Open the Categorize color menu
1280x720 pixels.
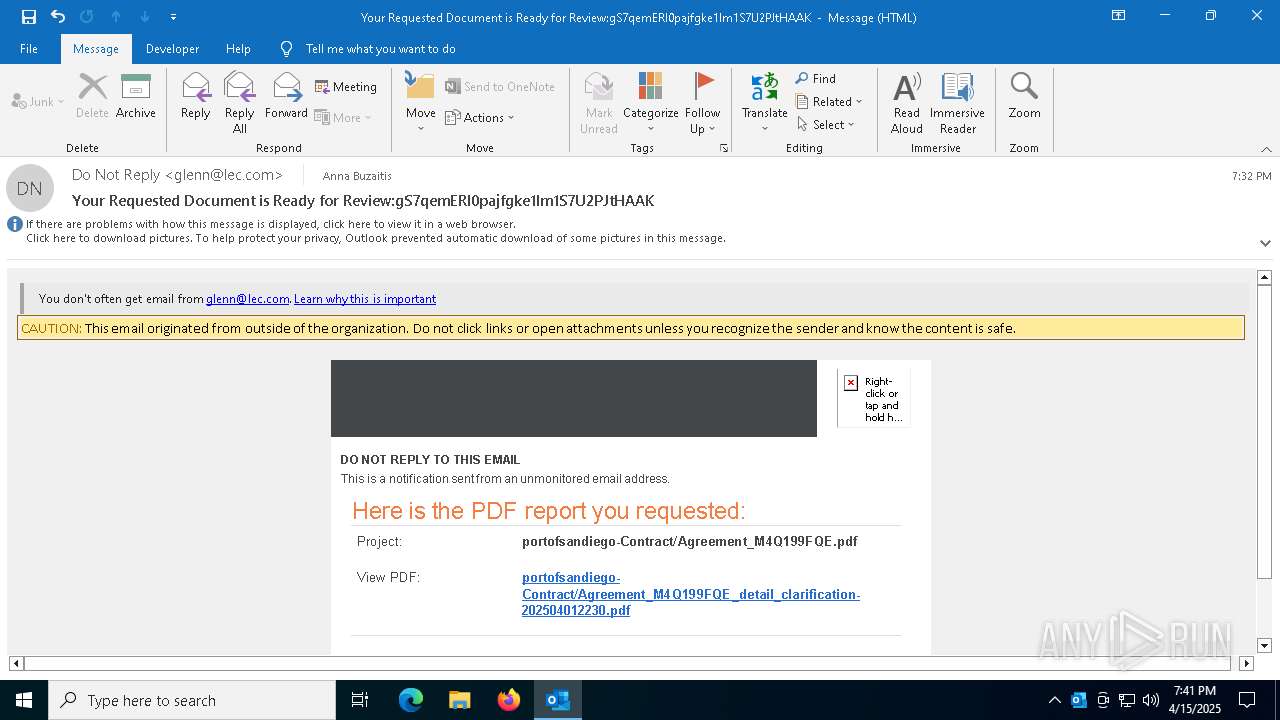(651, 102)
